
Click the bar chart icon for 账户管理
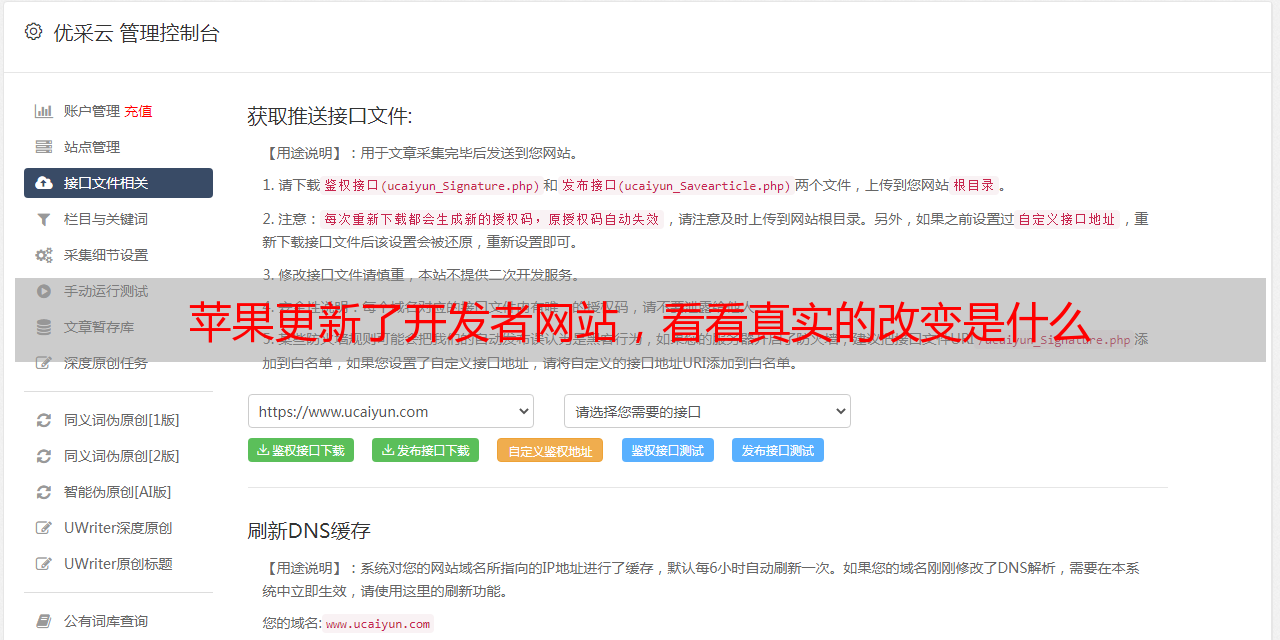click(44, 111)
